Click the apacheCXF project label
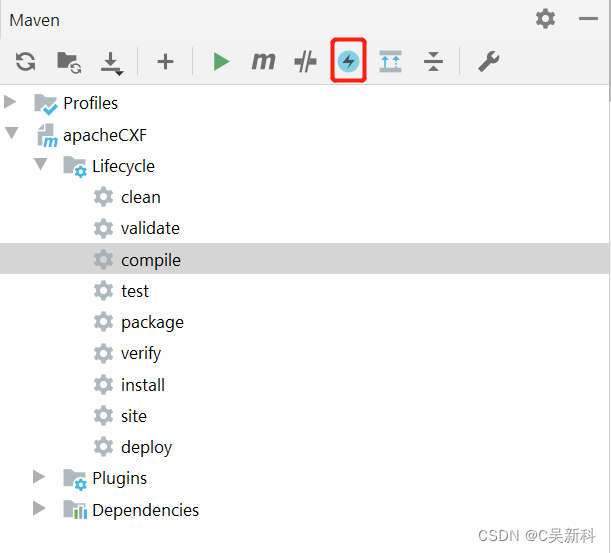 (105, 136)
